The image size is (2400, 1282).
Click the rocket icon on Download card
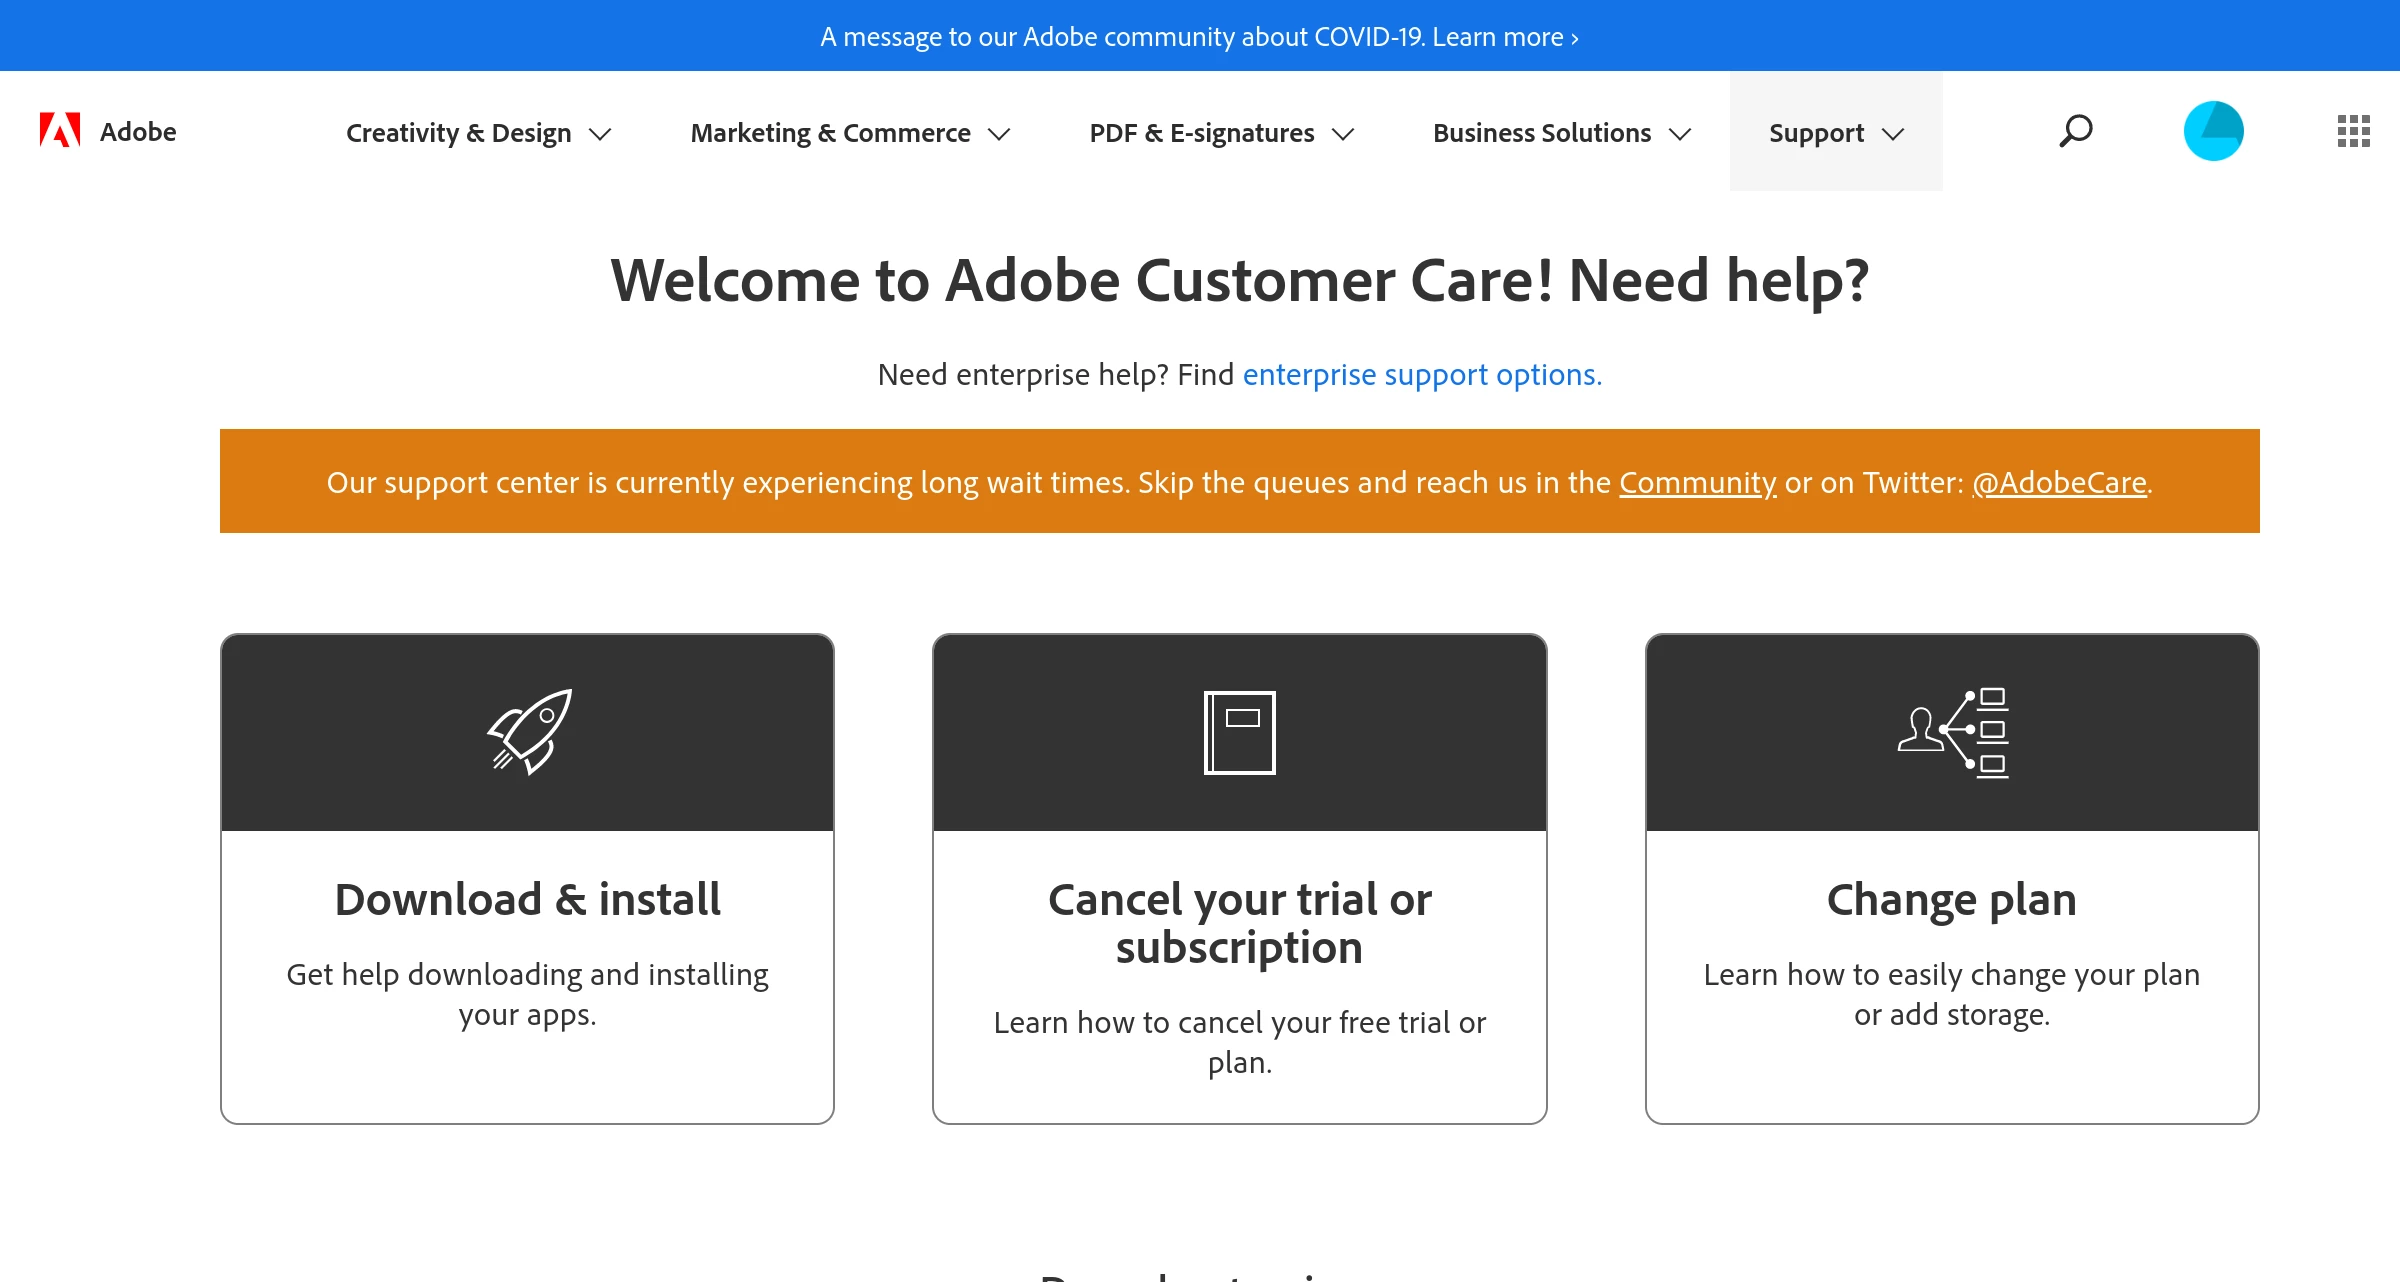[529, 732]
